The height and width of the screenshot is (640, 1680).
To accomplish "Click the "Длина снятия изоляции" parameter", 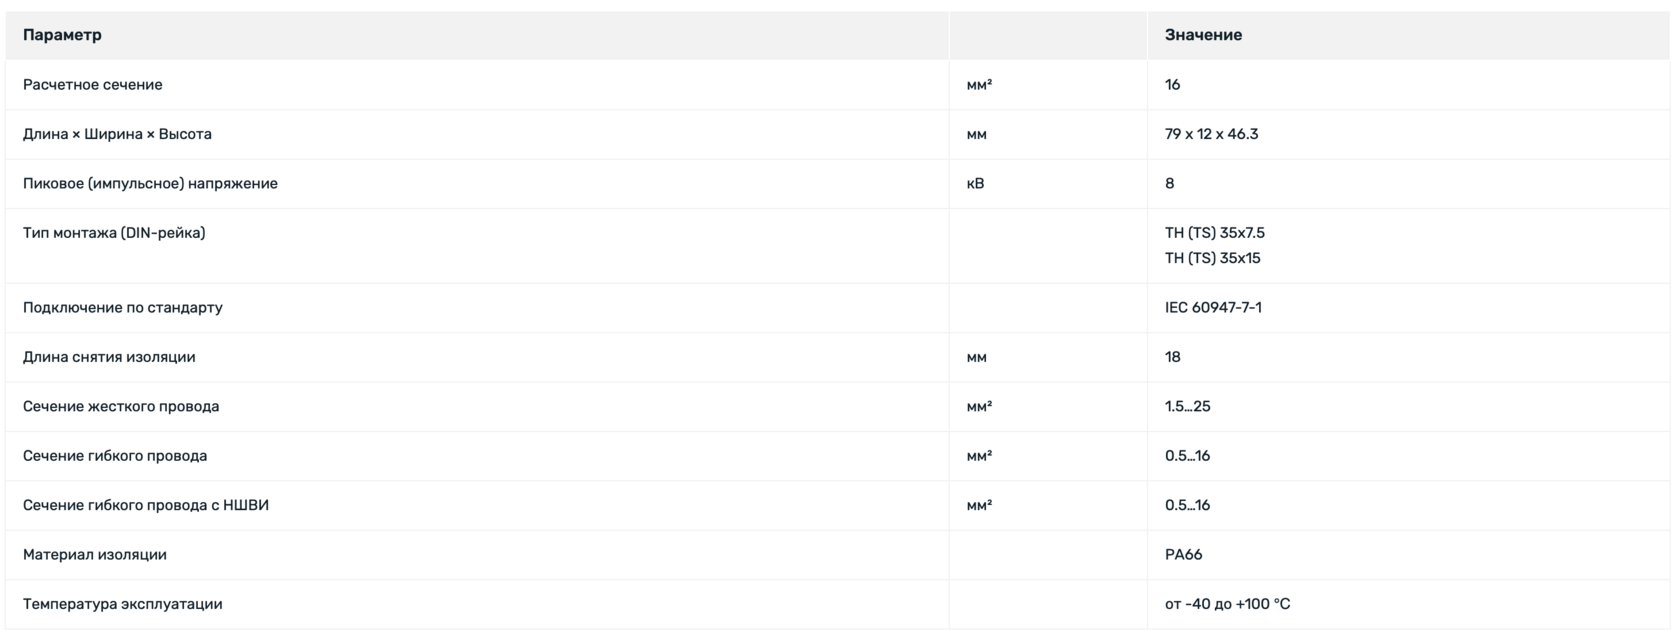I will pyautogui.click(x=109, y=357).
